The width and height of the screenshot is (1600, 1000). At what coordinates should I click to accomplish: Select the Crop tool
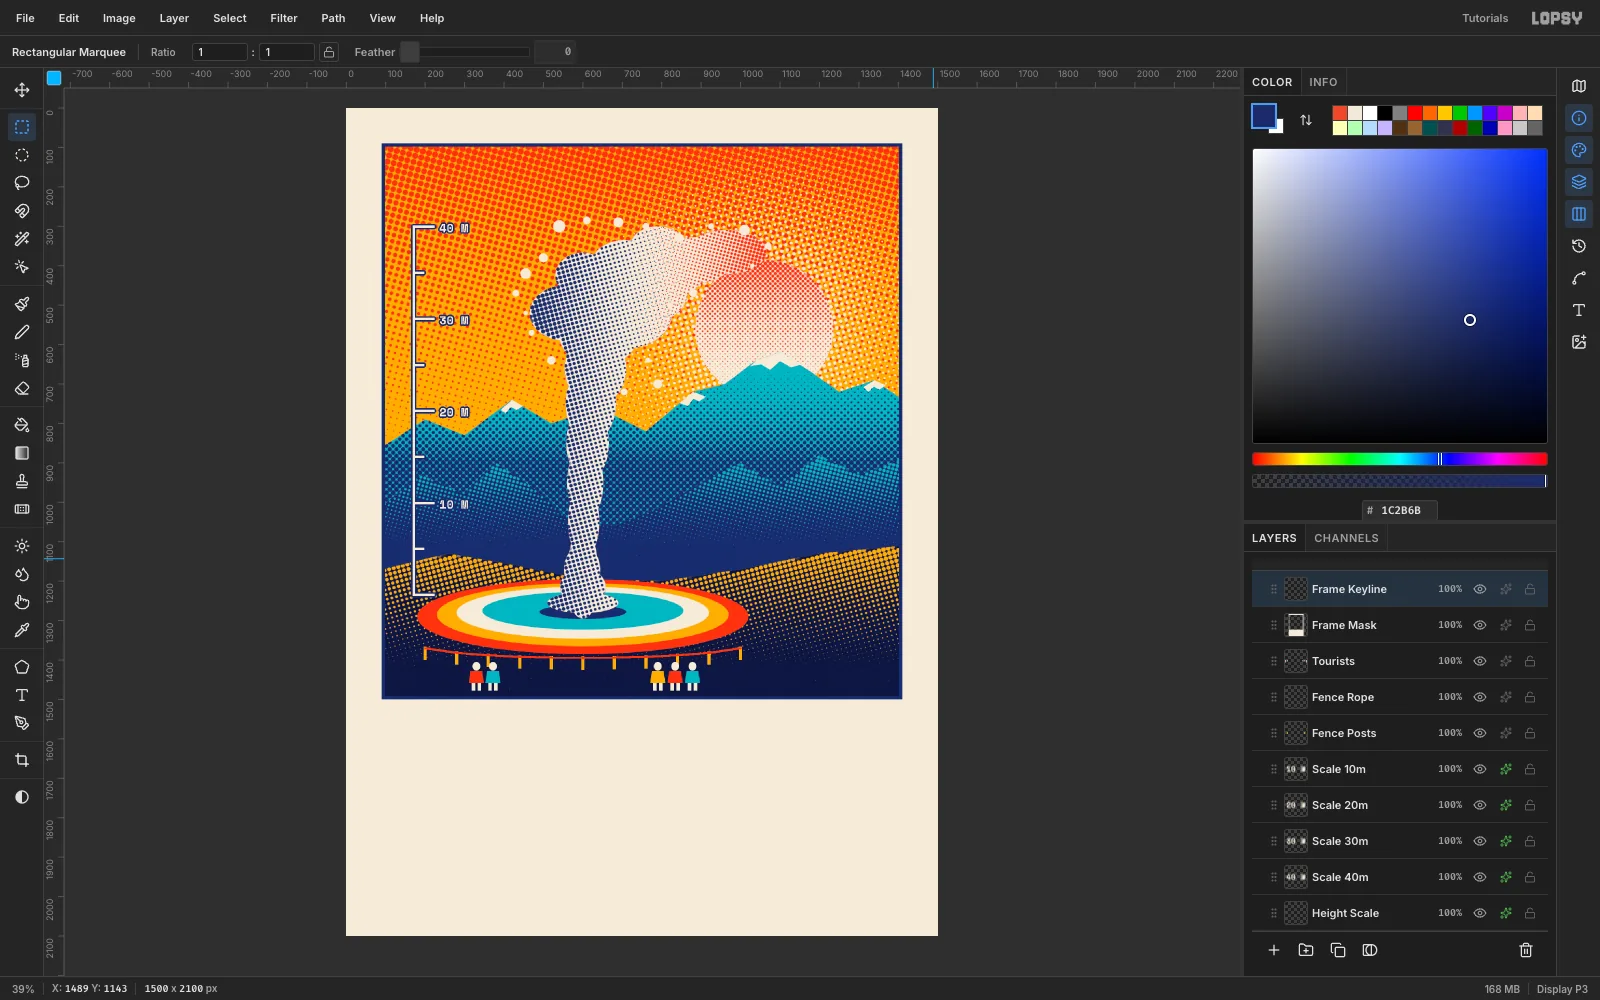click(x=22, y=761)
